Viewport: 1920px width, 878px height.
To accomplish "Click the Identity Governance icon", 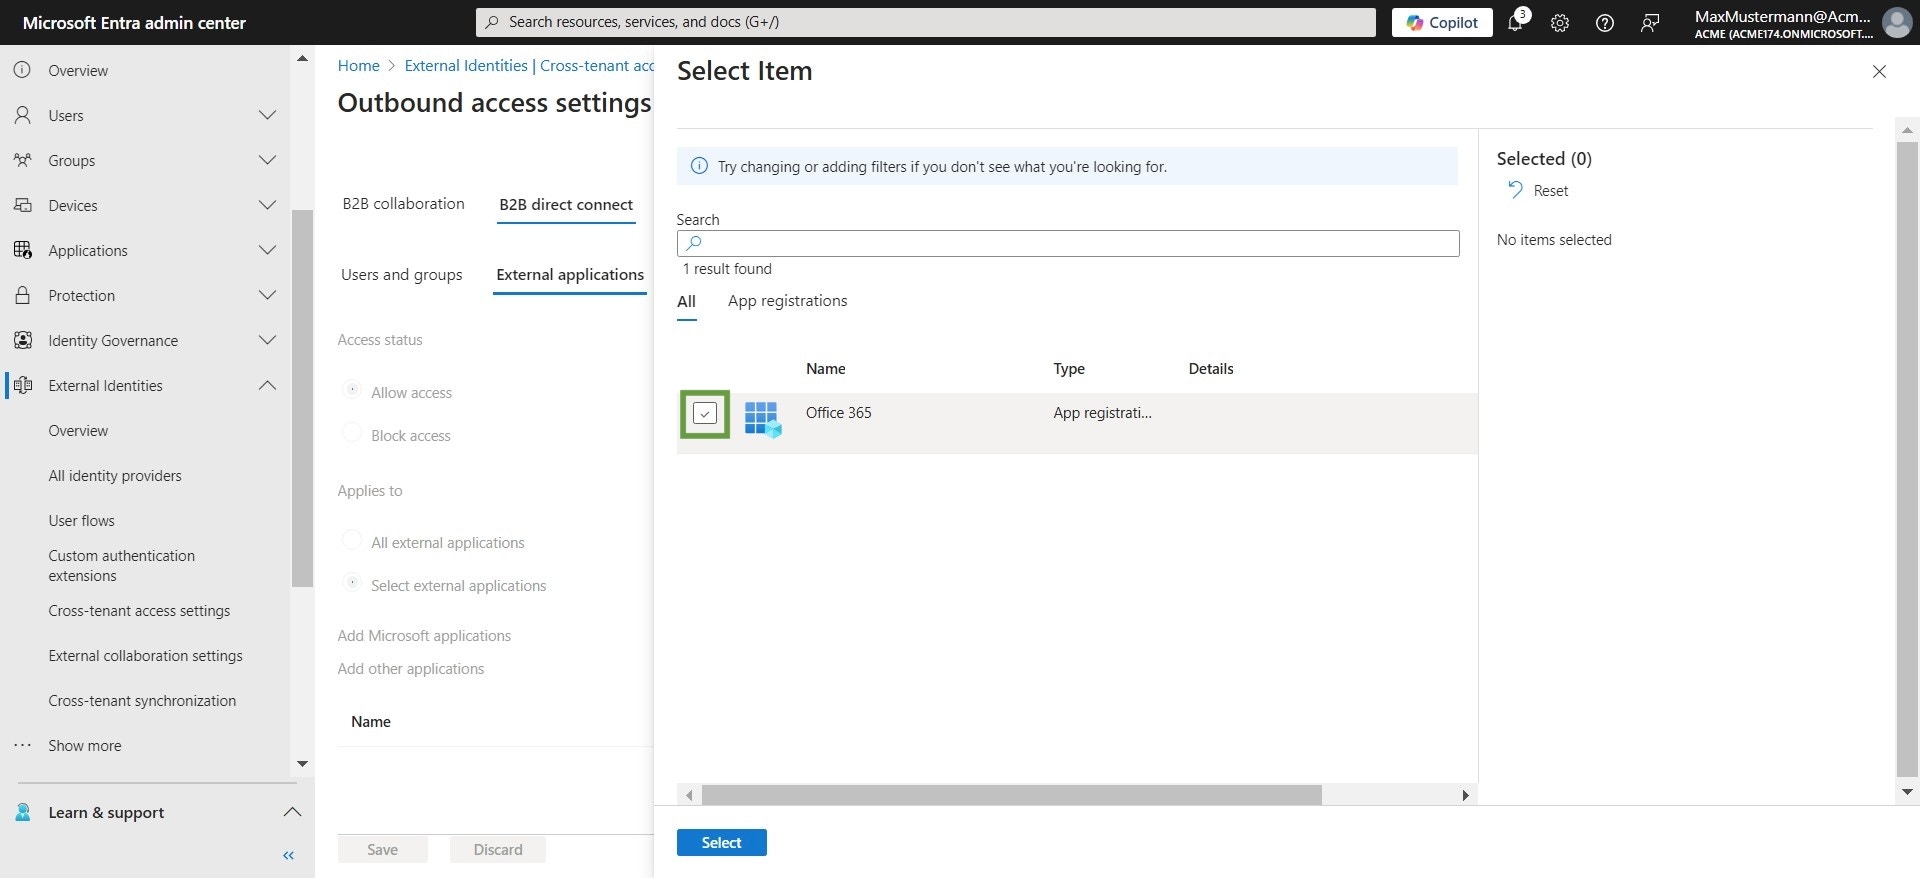I will coord(22,340).
